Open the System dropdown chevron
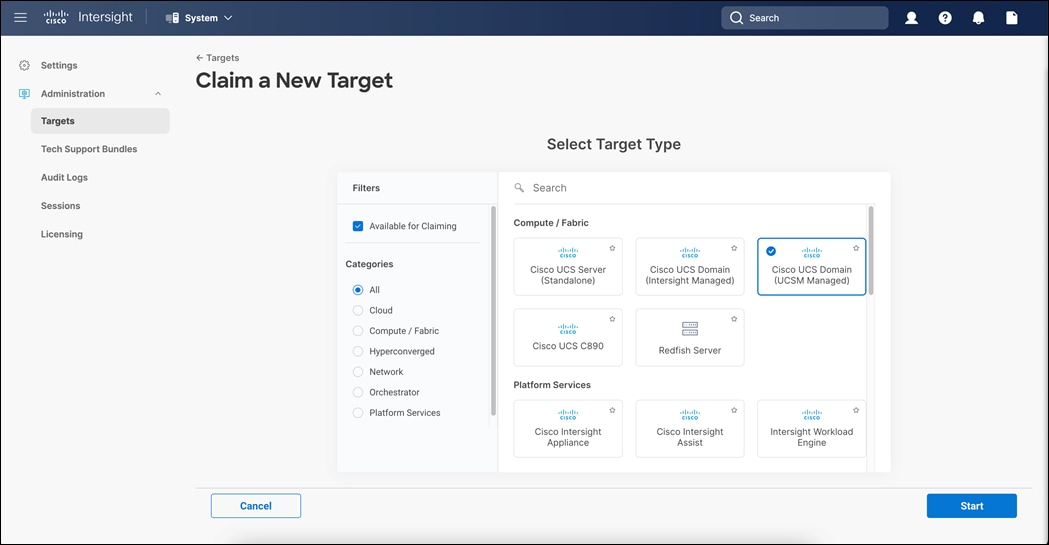 tap(228, 18)
